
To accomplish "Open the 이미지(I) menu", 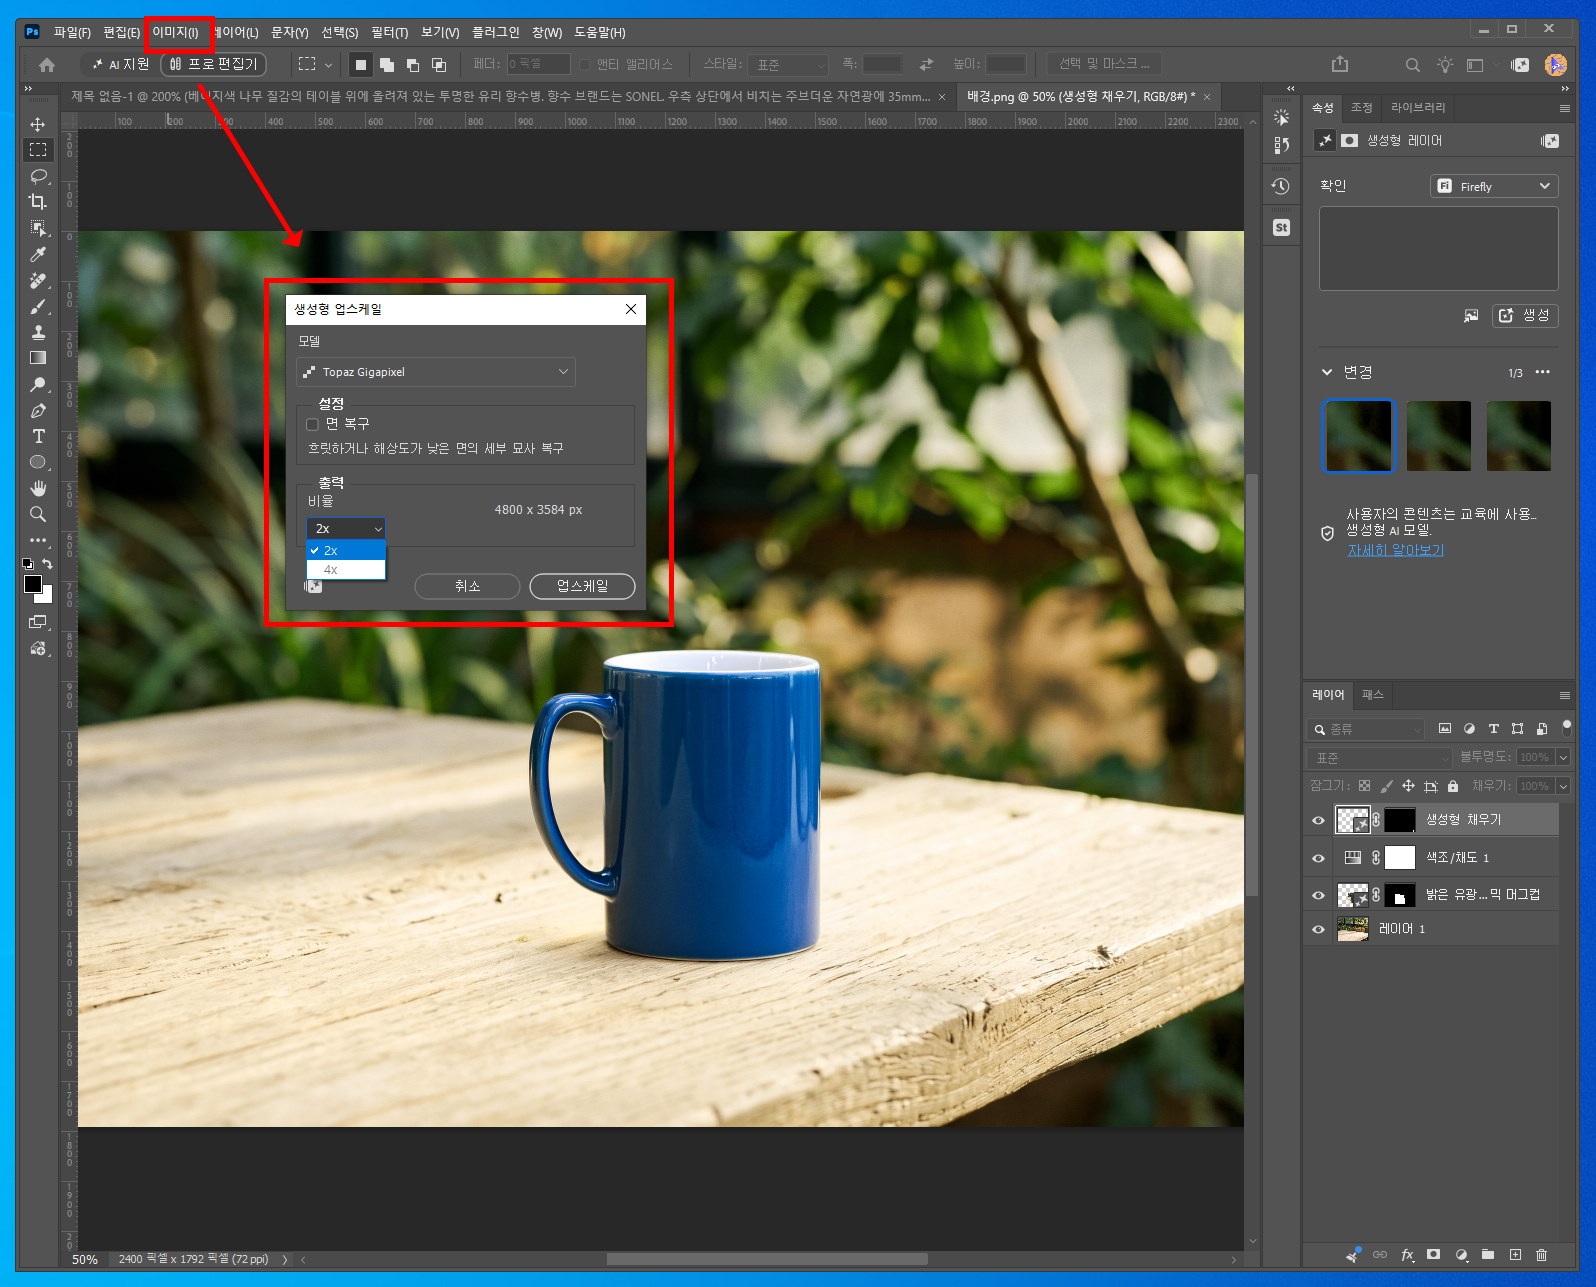I will (175, 33).
